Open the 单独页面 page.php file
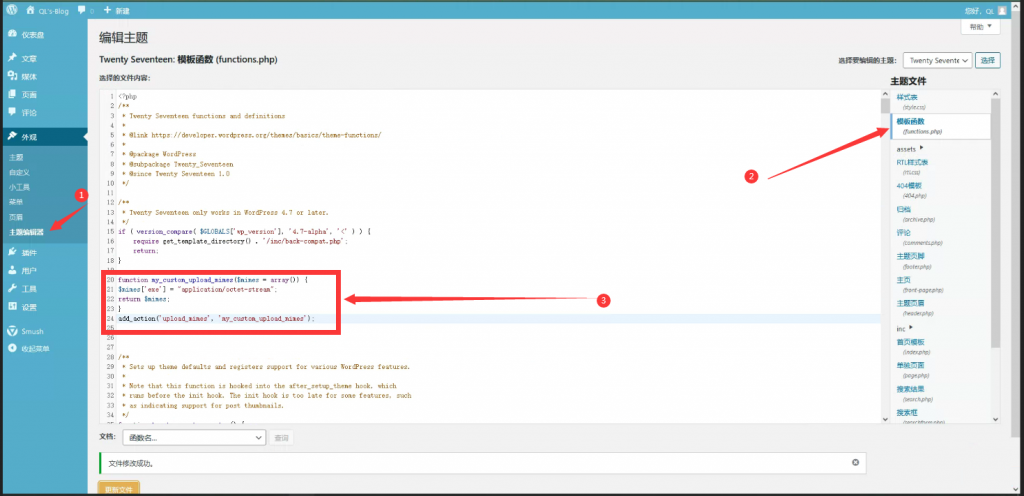Image resolution: width=1024 pixels, height=496 pixels. coord(911,369)
